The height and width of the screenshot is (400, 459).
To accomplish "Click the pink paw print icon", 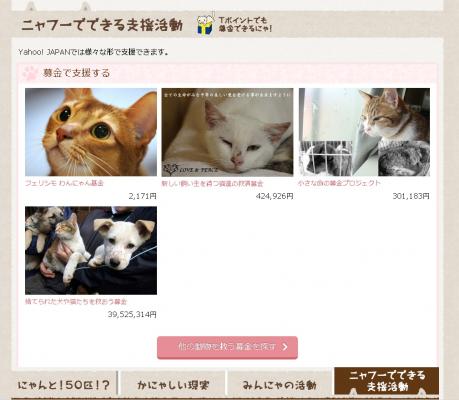I will coord(30,73).
